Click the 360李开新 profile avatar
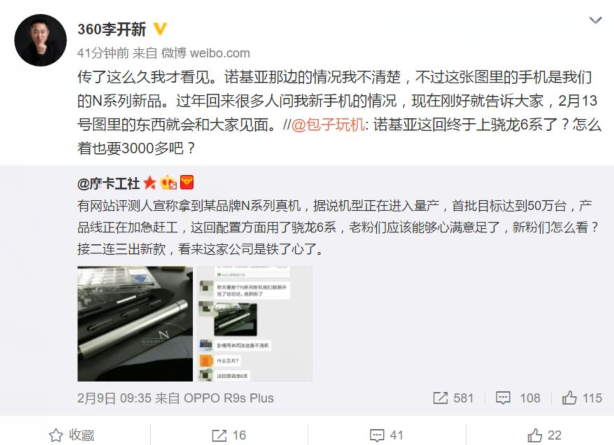Viewport: 614px width, 445px height. click(x=40, y=40)
